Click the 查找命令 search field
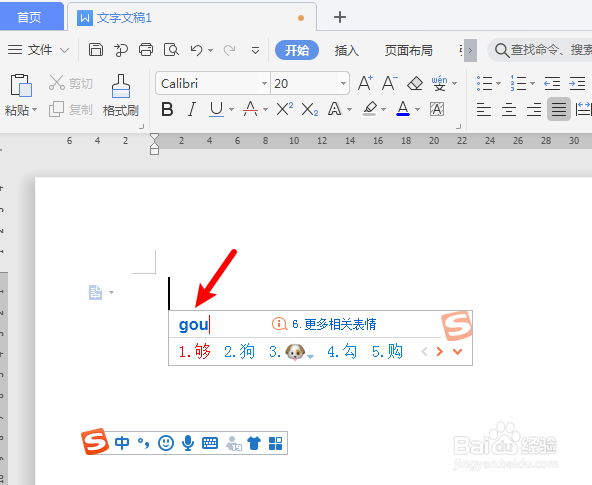 pos(540,50)
